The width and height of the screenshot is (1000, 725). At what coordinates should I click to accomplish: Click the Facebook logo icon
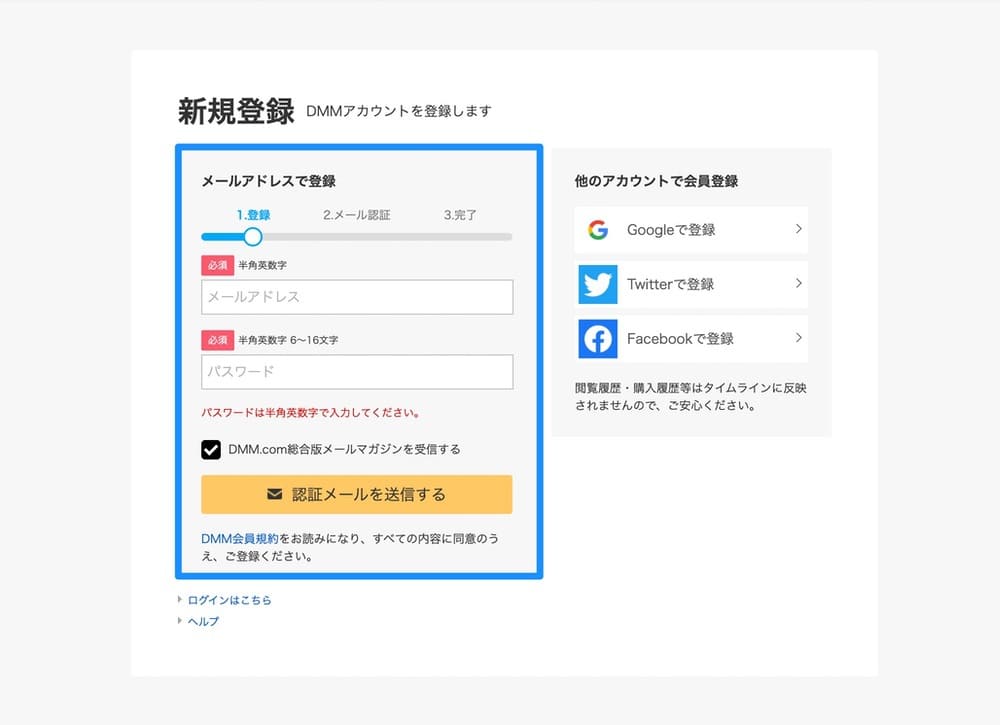598,339
